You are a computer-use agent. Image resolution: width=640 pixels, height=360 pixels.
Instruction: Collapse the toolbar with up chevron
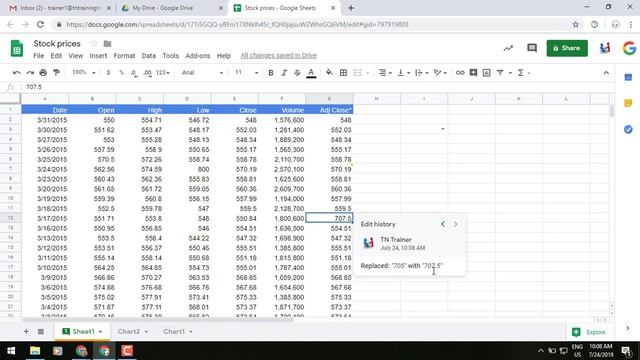click(x=606, y=73)
